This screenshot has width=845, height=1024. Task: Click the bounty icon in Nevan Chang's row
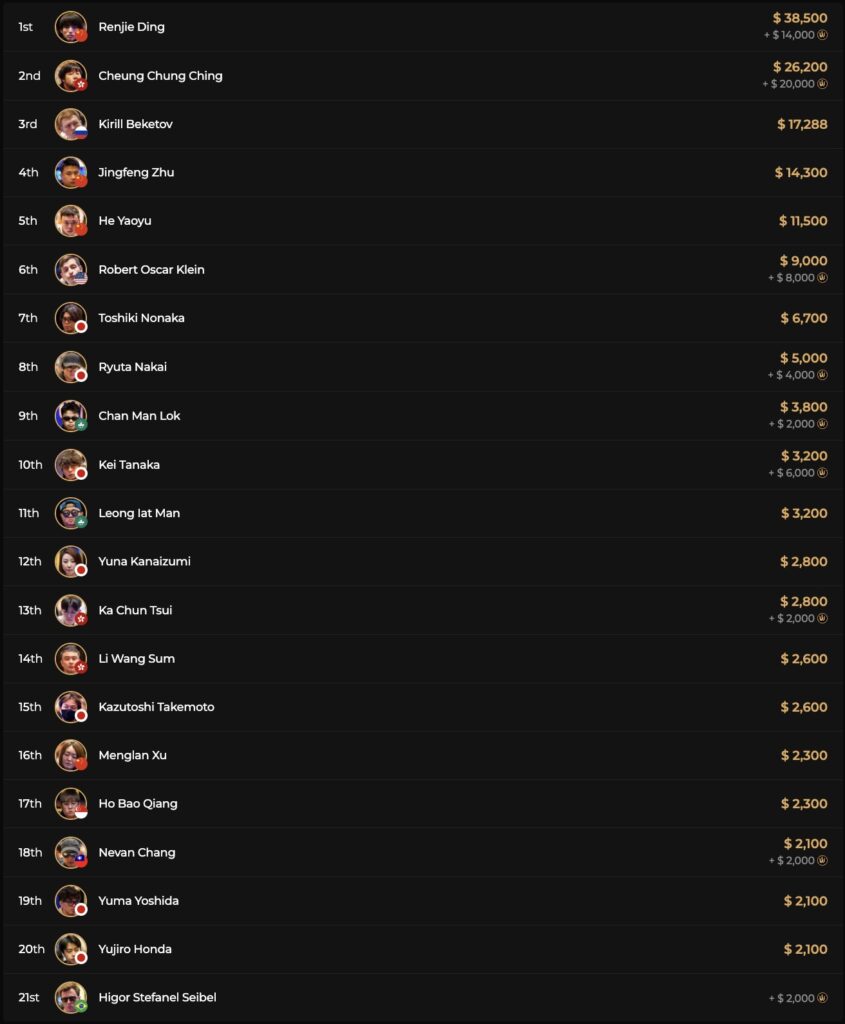(x=822, y=861)
